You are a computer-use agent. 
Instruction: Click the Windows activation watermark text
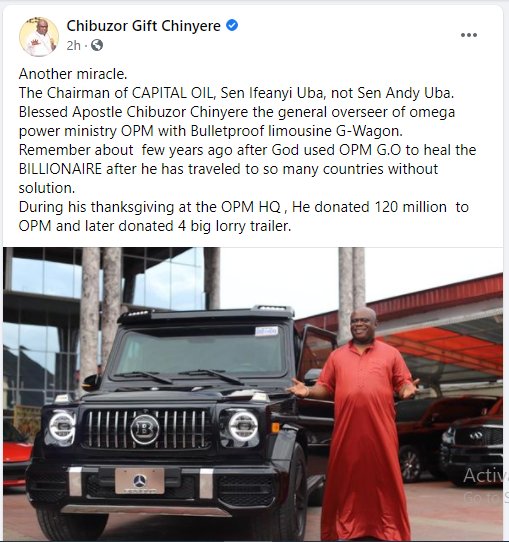tap(486, 486)
